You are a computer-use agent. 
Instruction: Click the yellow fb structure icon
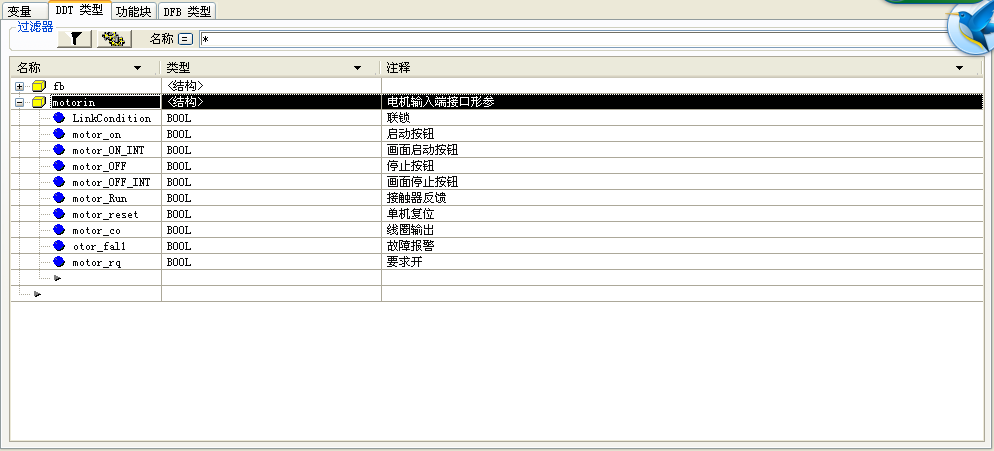coord(39,86)
